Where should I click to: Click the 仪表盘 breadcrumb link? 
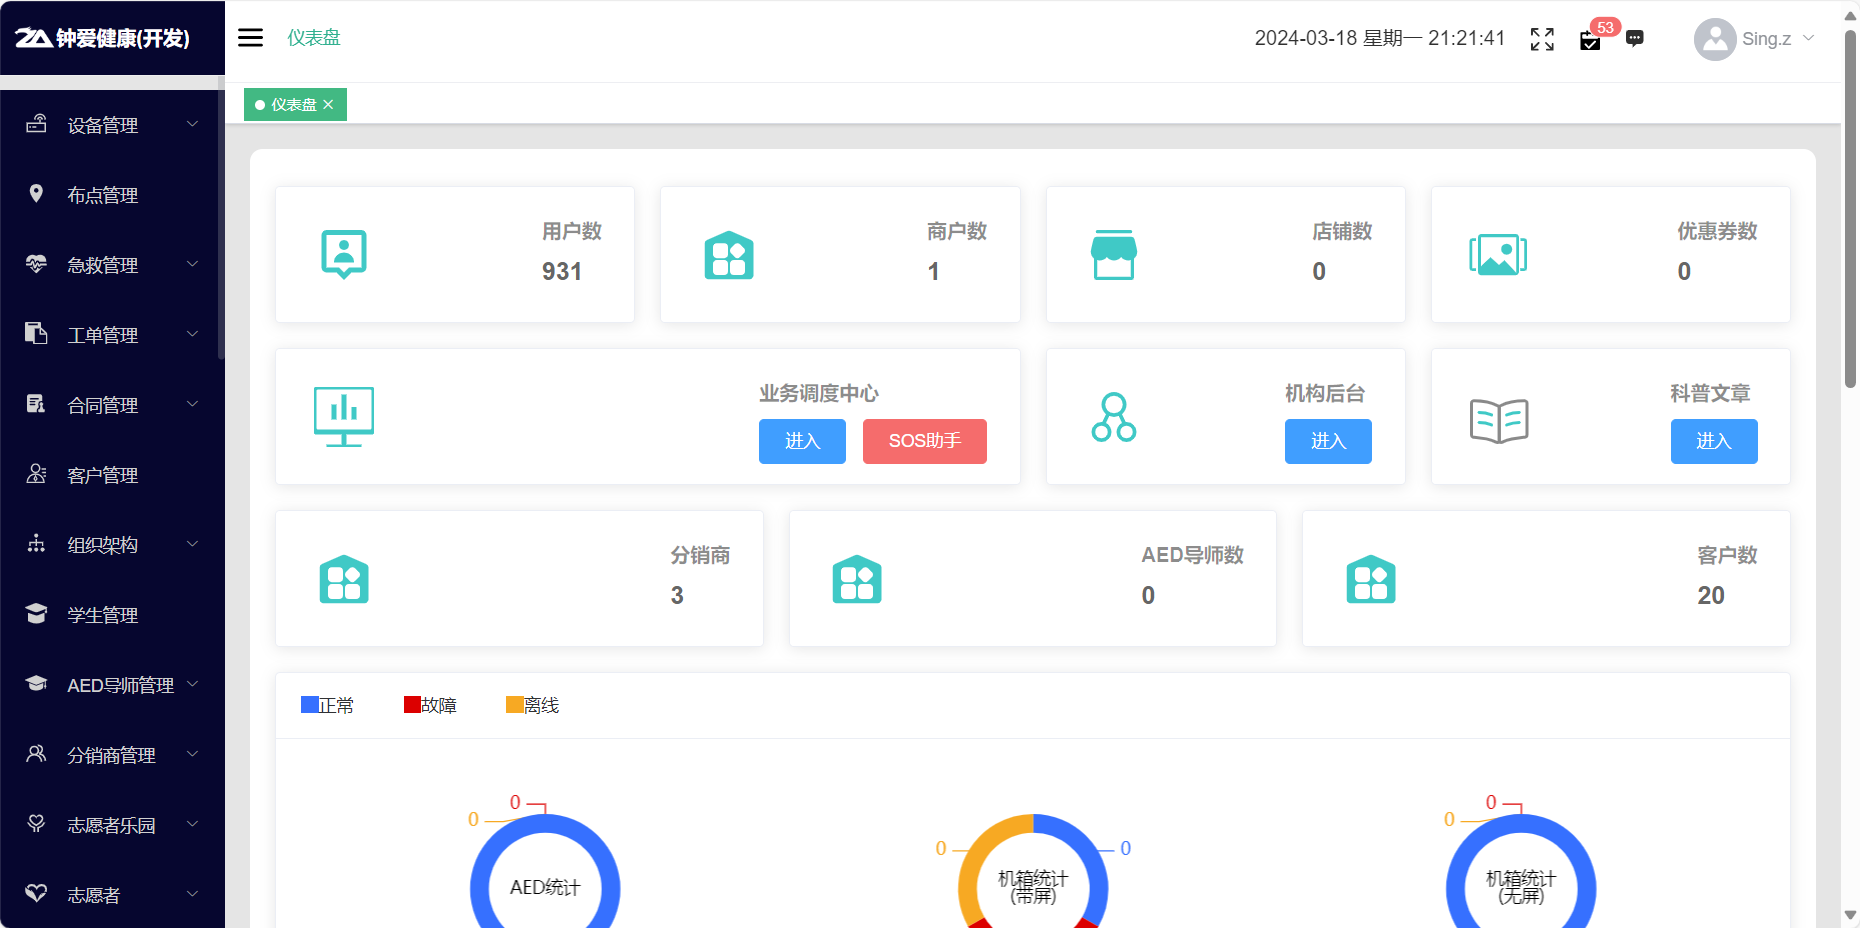[314, 38]
